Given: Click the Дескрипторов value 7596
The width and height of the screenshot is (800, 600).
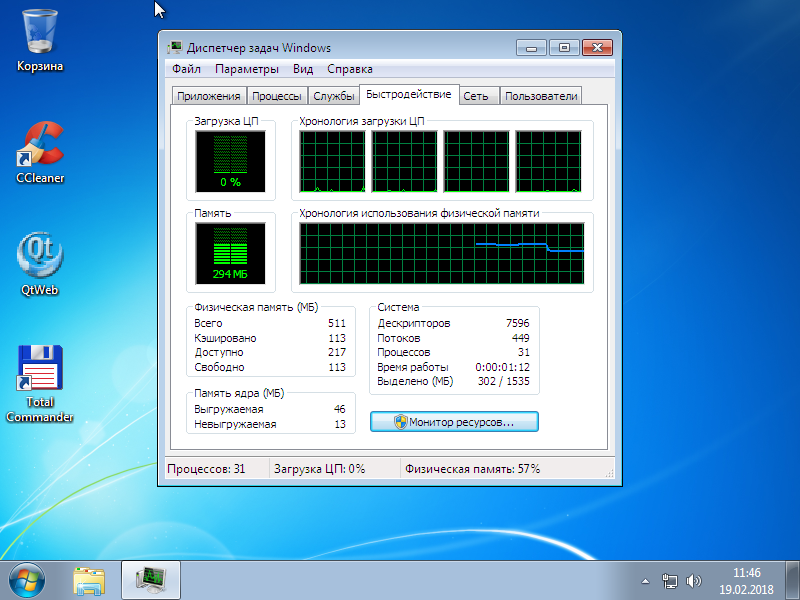Looking at the screenshot, I should click(x=517, y=323).
